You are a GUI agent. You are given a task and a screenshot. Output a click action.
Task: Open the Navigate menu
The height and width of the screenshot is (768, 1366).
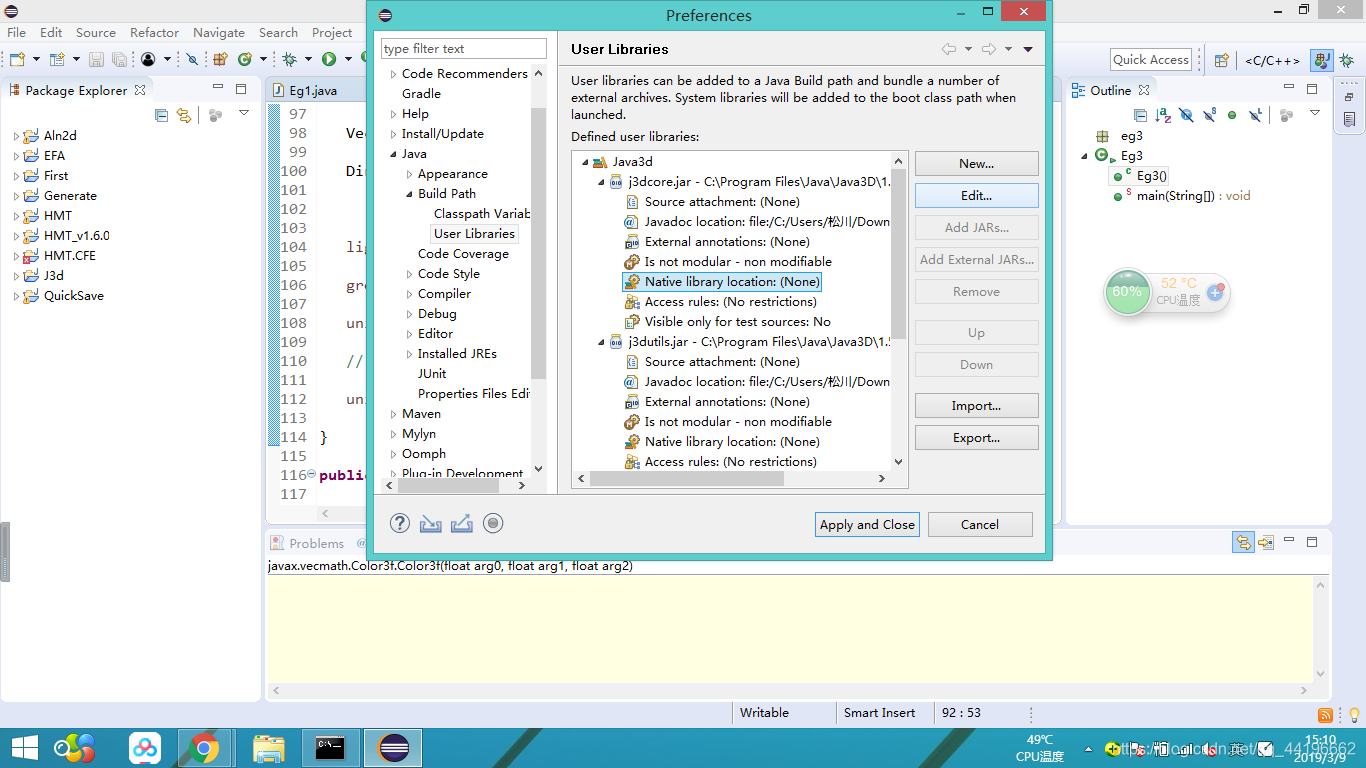click(x=219, y=32)
